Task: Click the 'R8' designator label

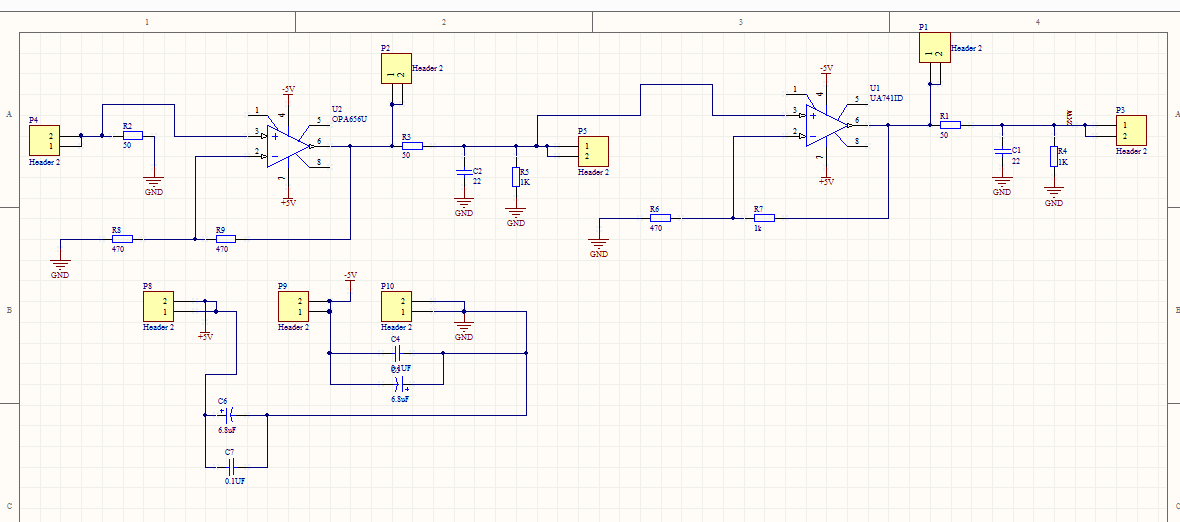Action: [116, 229]
